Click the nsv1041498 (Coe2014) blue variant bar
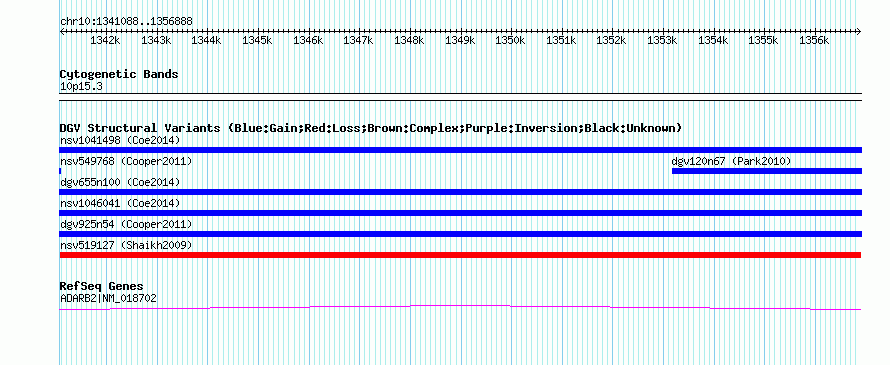This screenshot has width=890, height=365. click(460, 150)
